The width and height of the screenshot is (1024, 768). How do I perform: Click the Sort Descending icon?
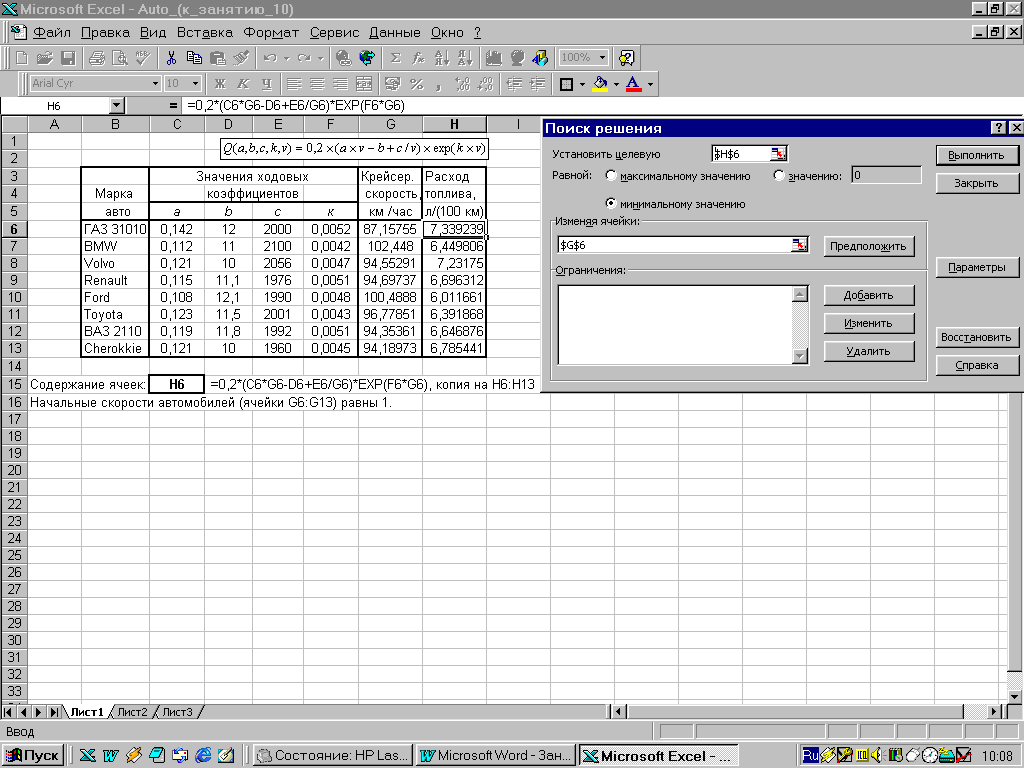465,58
